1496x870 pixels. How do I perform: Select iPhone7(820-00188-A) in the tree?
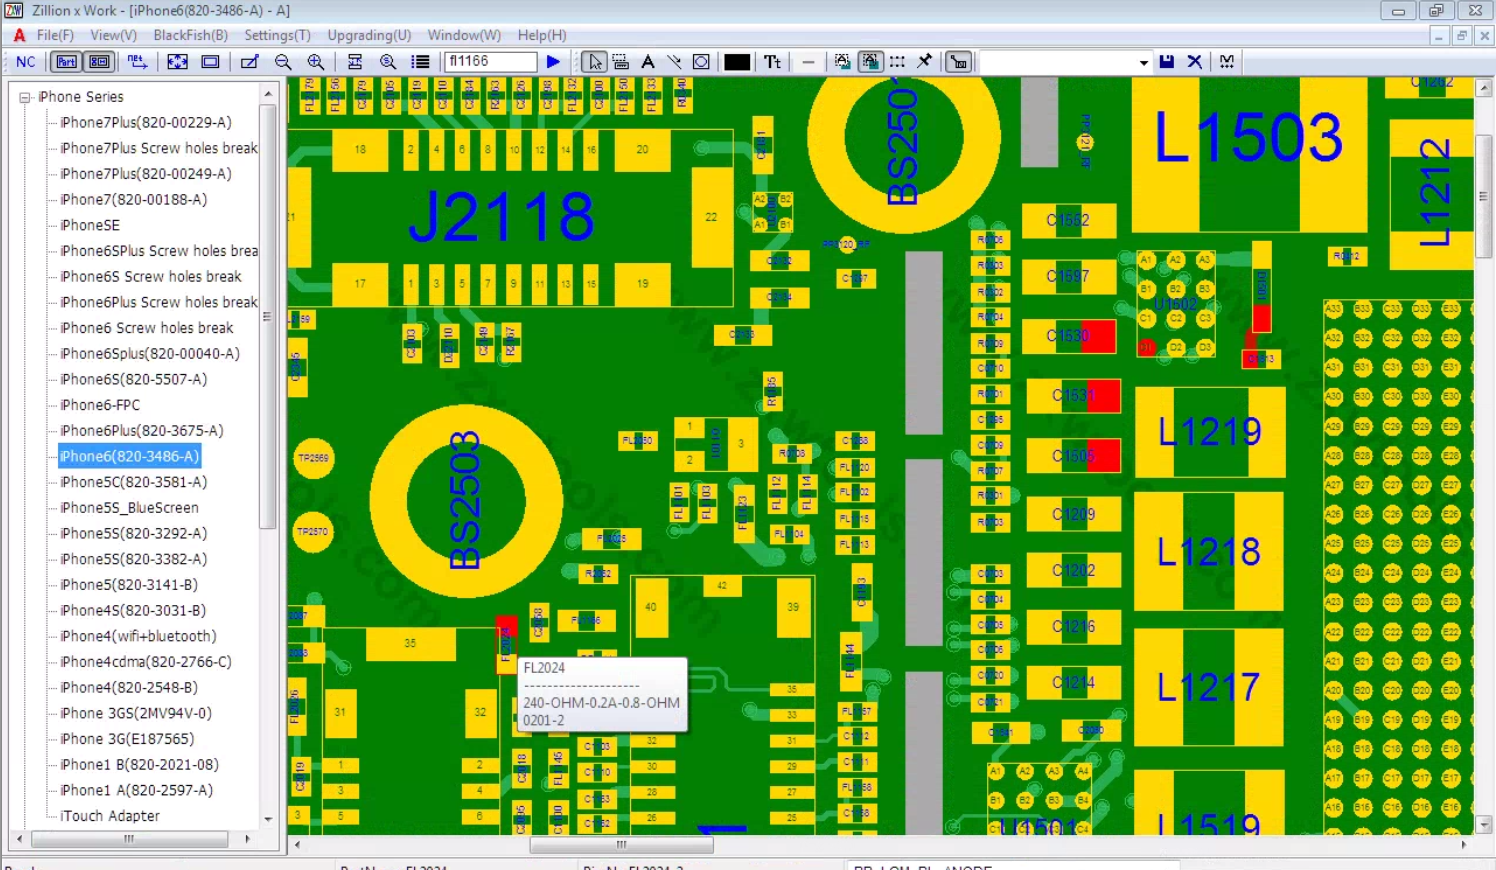click(133, 199)
